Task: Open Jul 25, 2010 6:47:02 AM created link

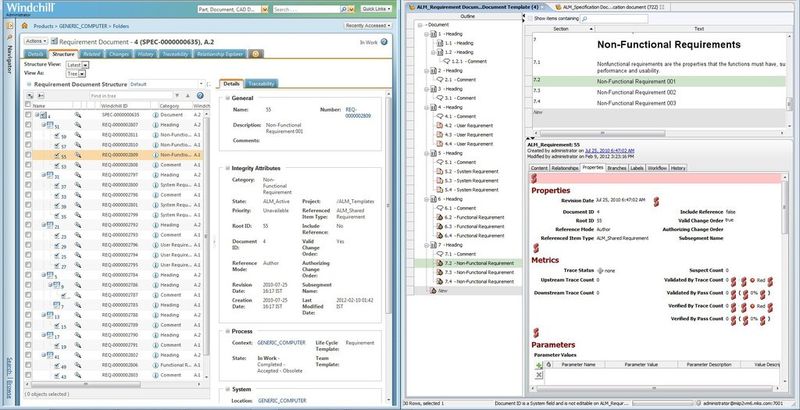Action: click(x=609, y=151)
